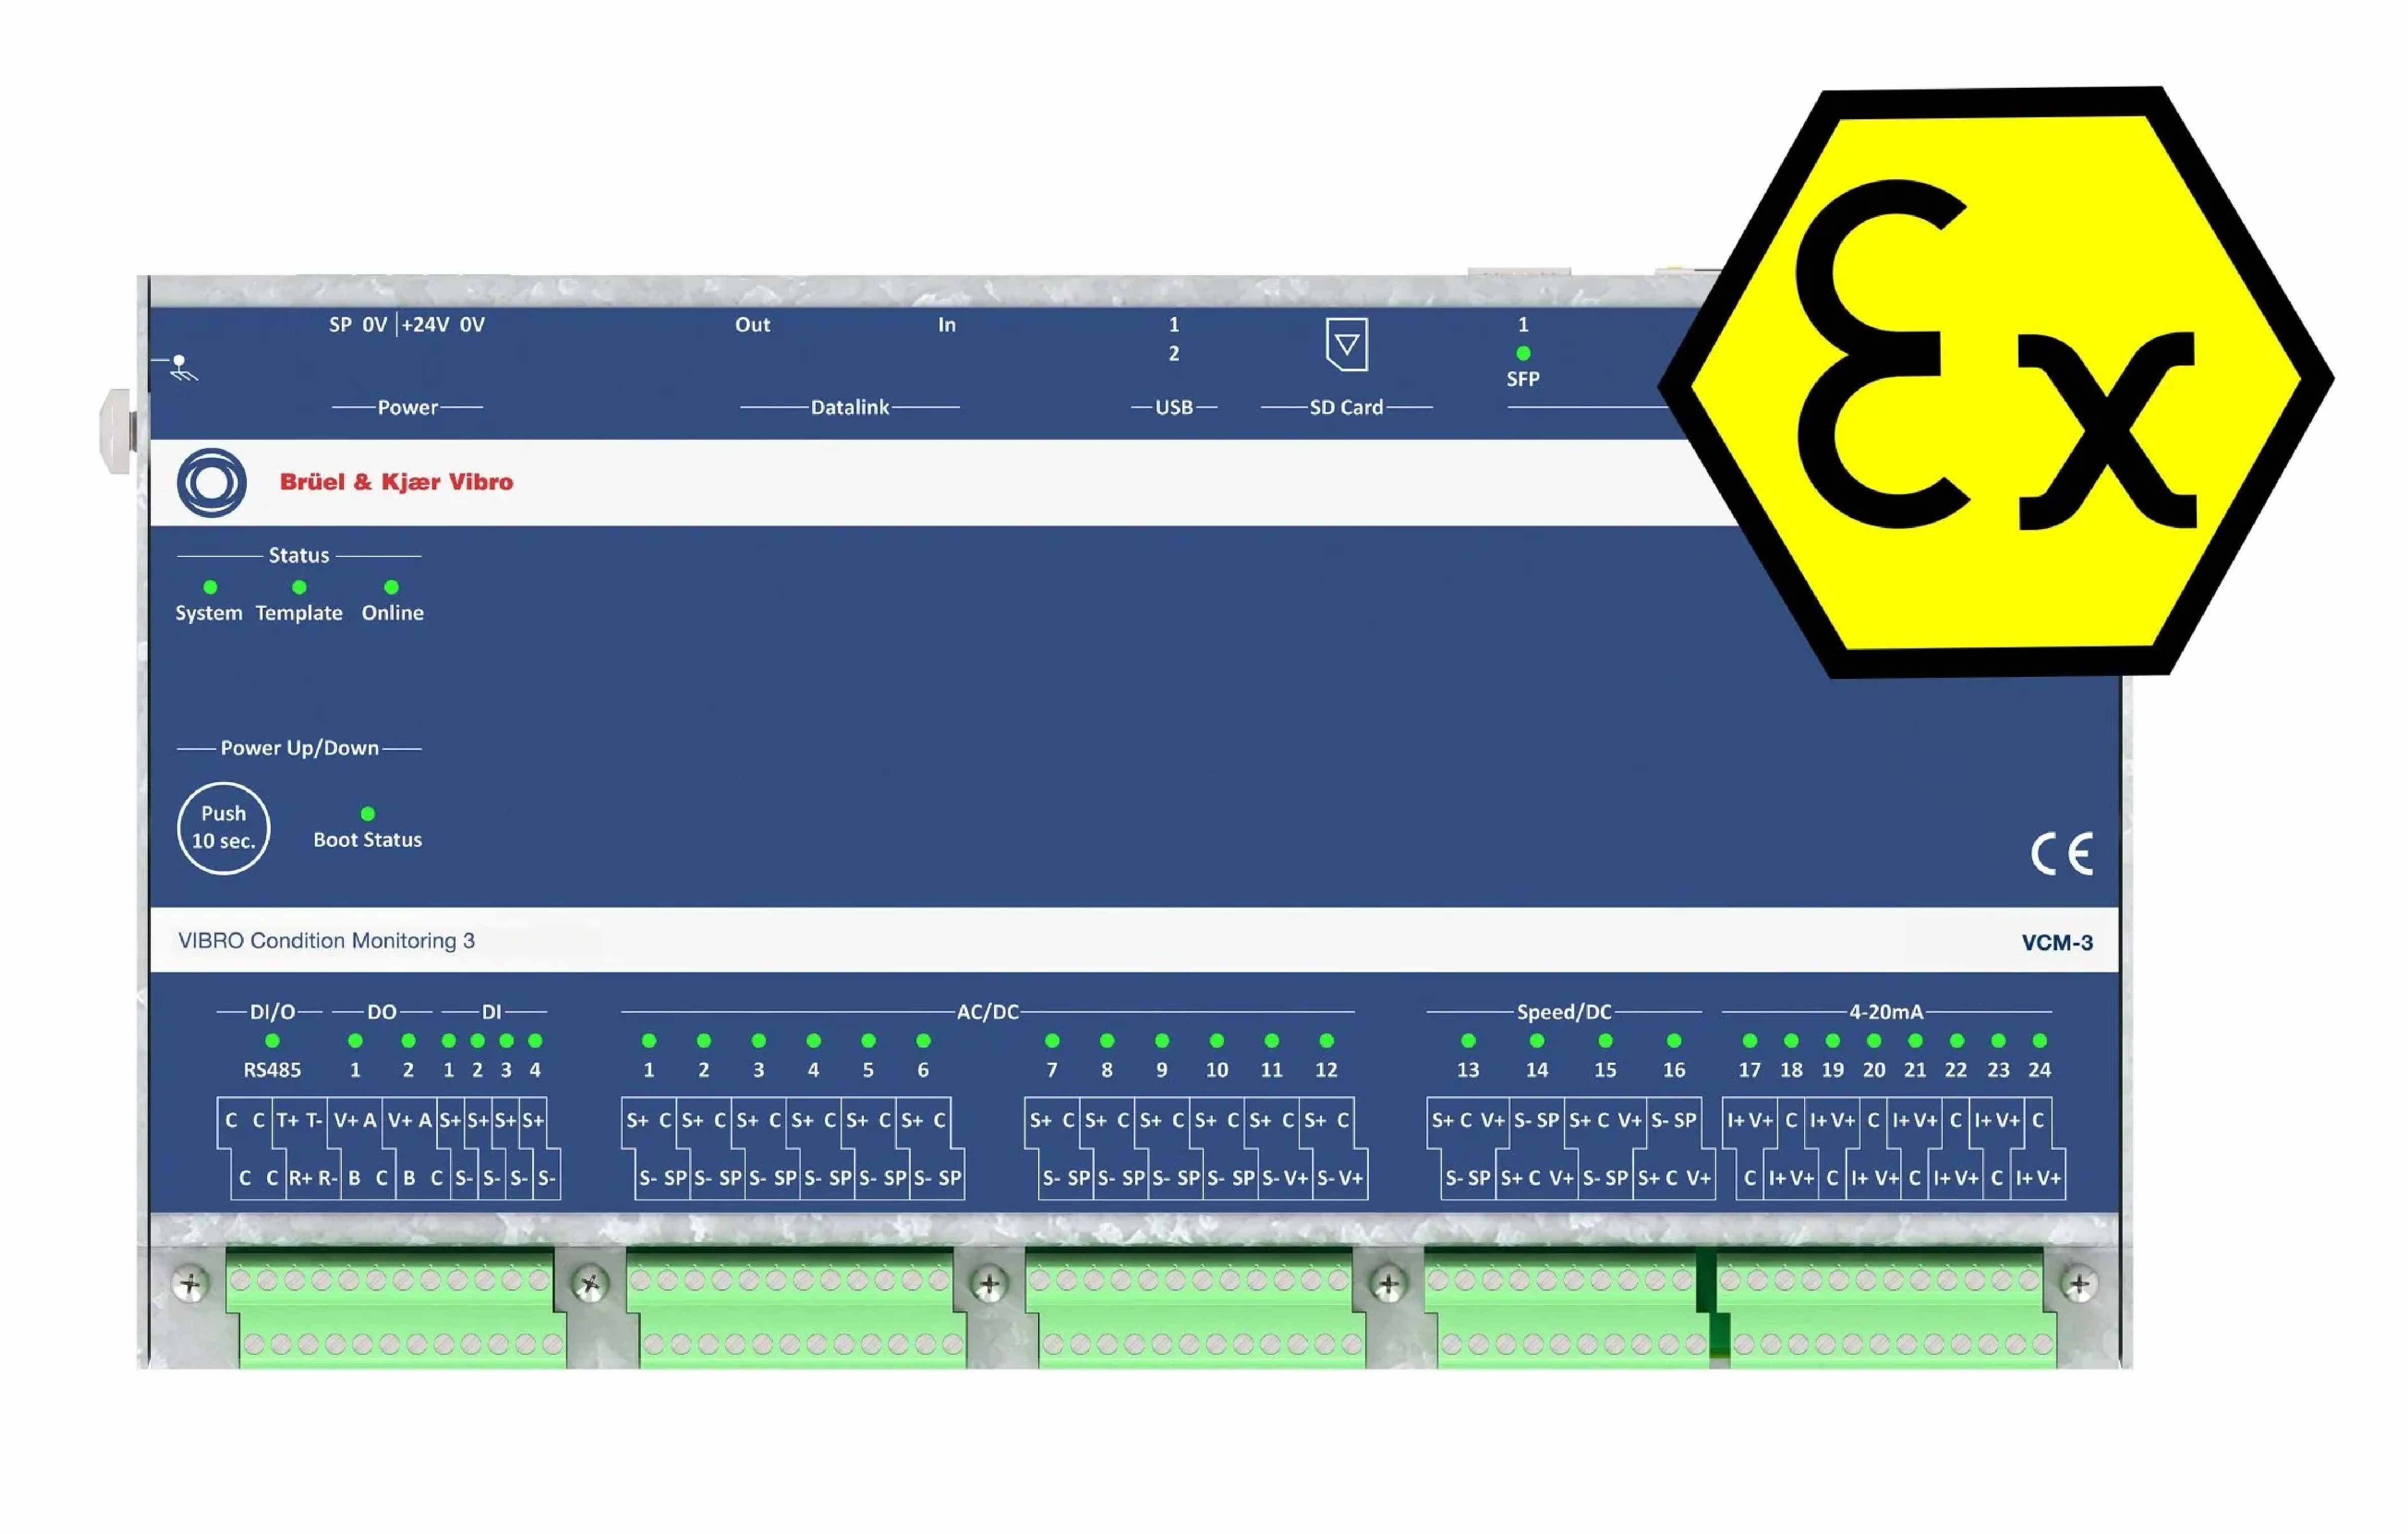Click the Datalink "In" label

(x=947, y=325)
